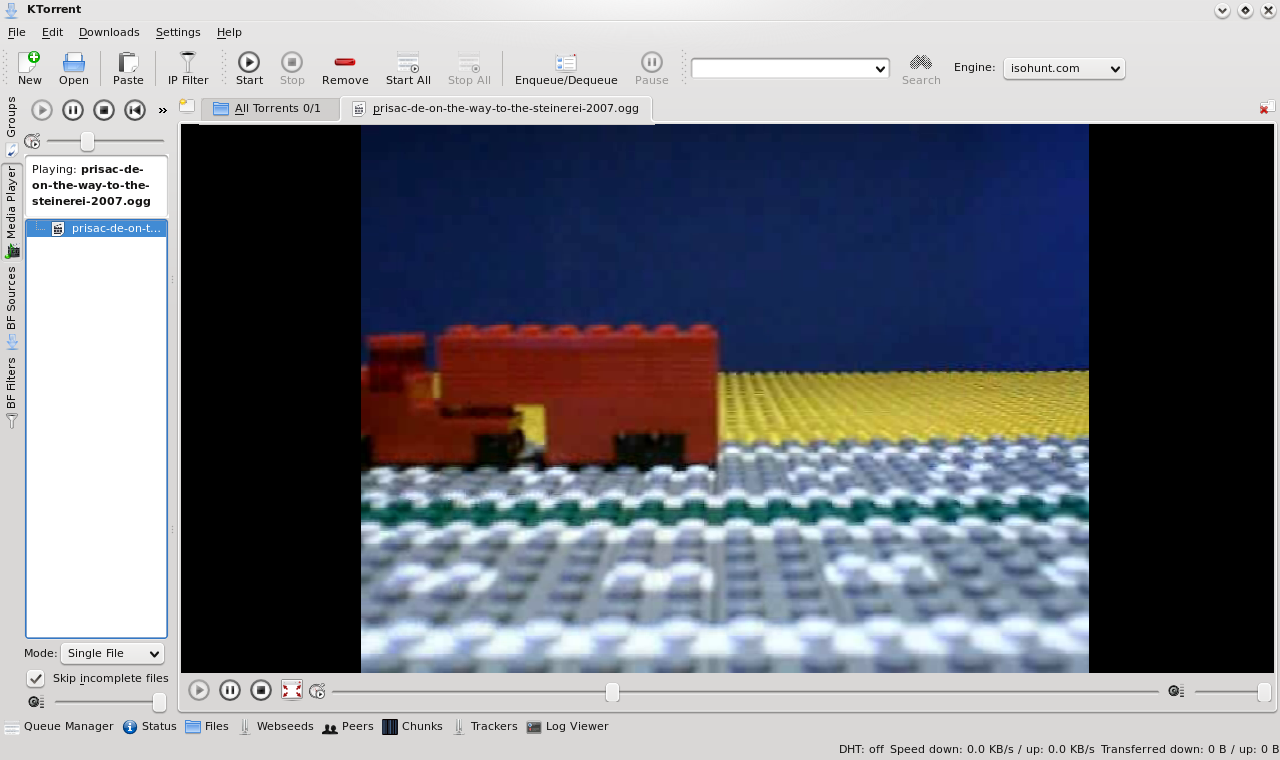Click stop in the Media Player side panel

click(x=104, y=110)
